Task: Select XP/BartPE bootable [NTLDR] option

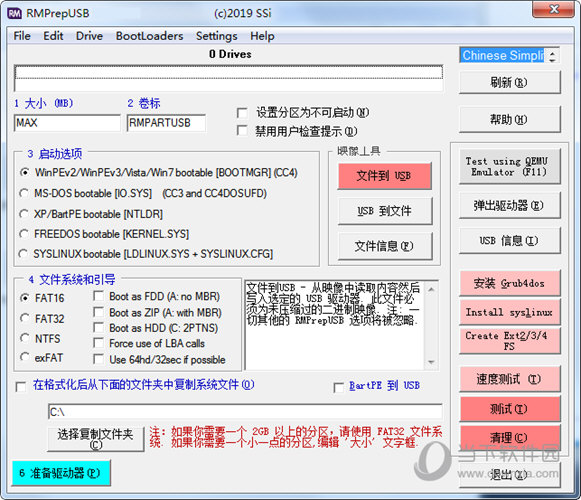Action: [24, 214]
